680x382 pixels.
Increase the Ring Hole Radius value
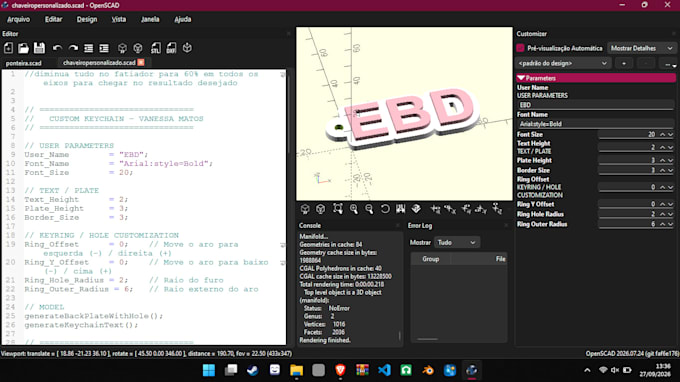tap(663, 214)
